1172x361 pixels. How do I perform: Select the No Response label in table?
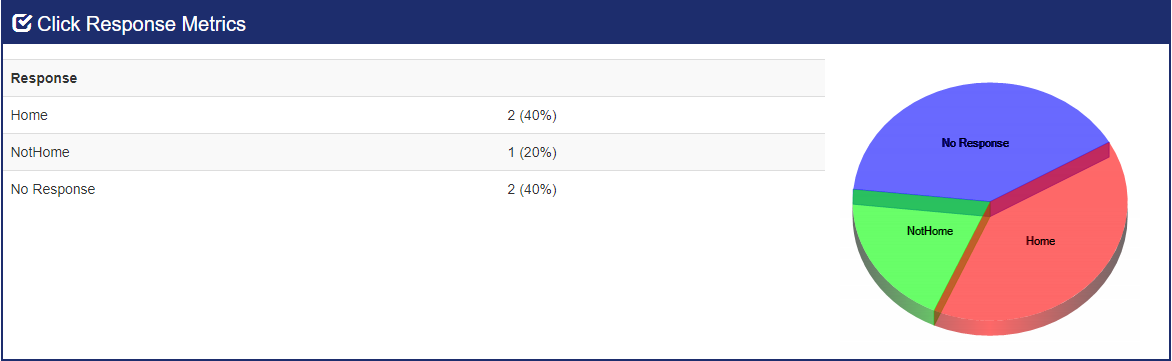53,189
